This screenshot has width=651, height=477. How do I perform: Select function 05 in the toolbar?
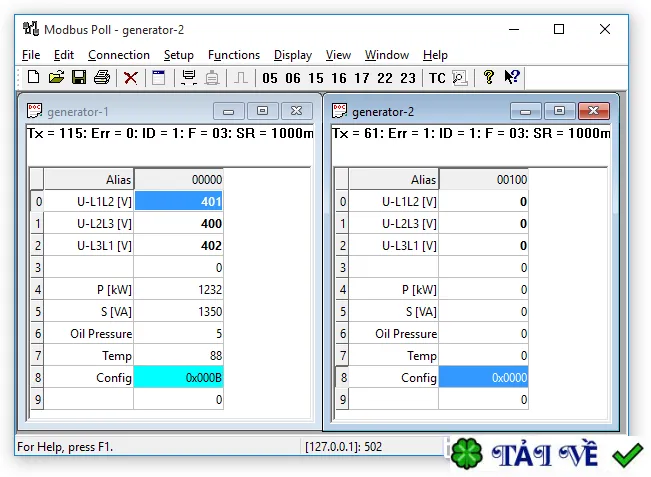click(x=270, y=78)
